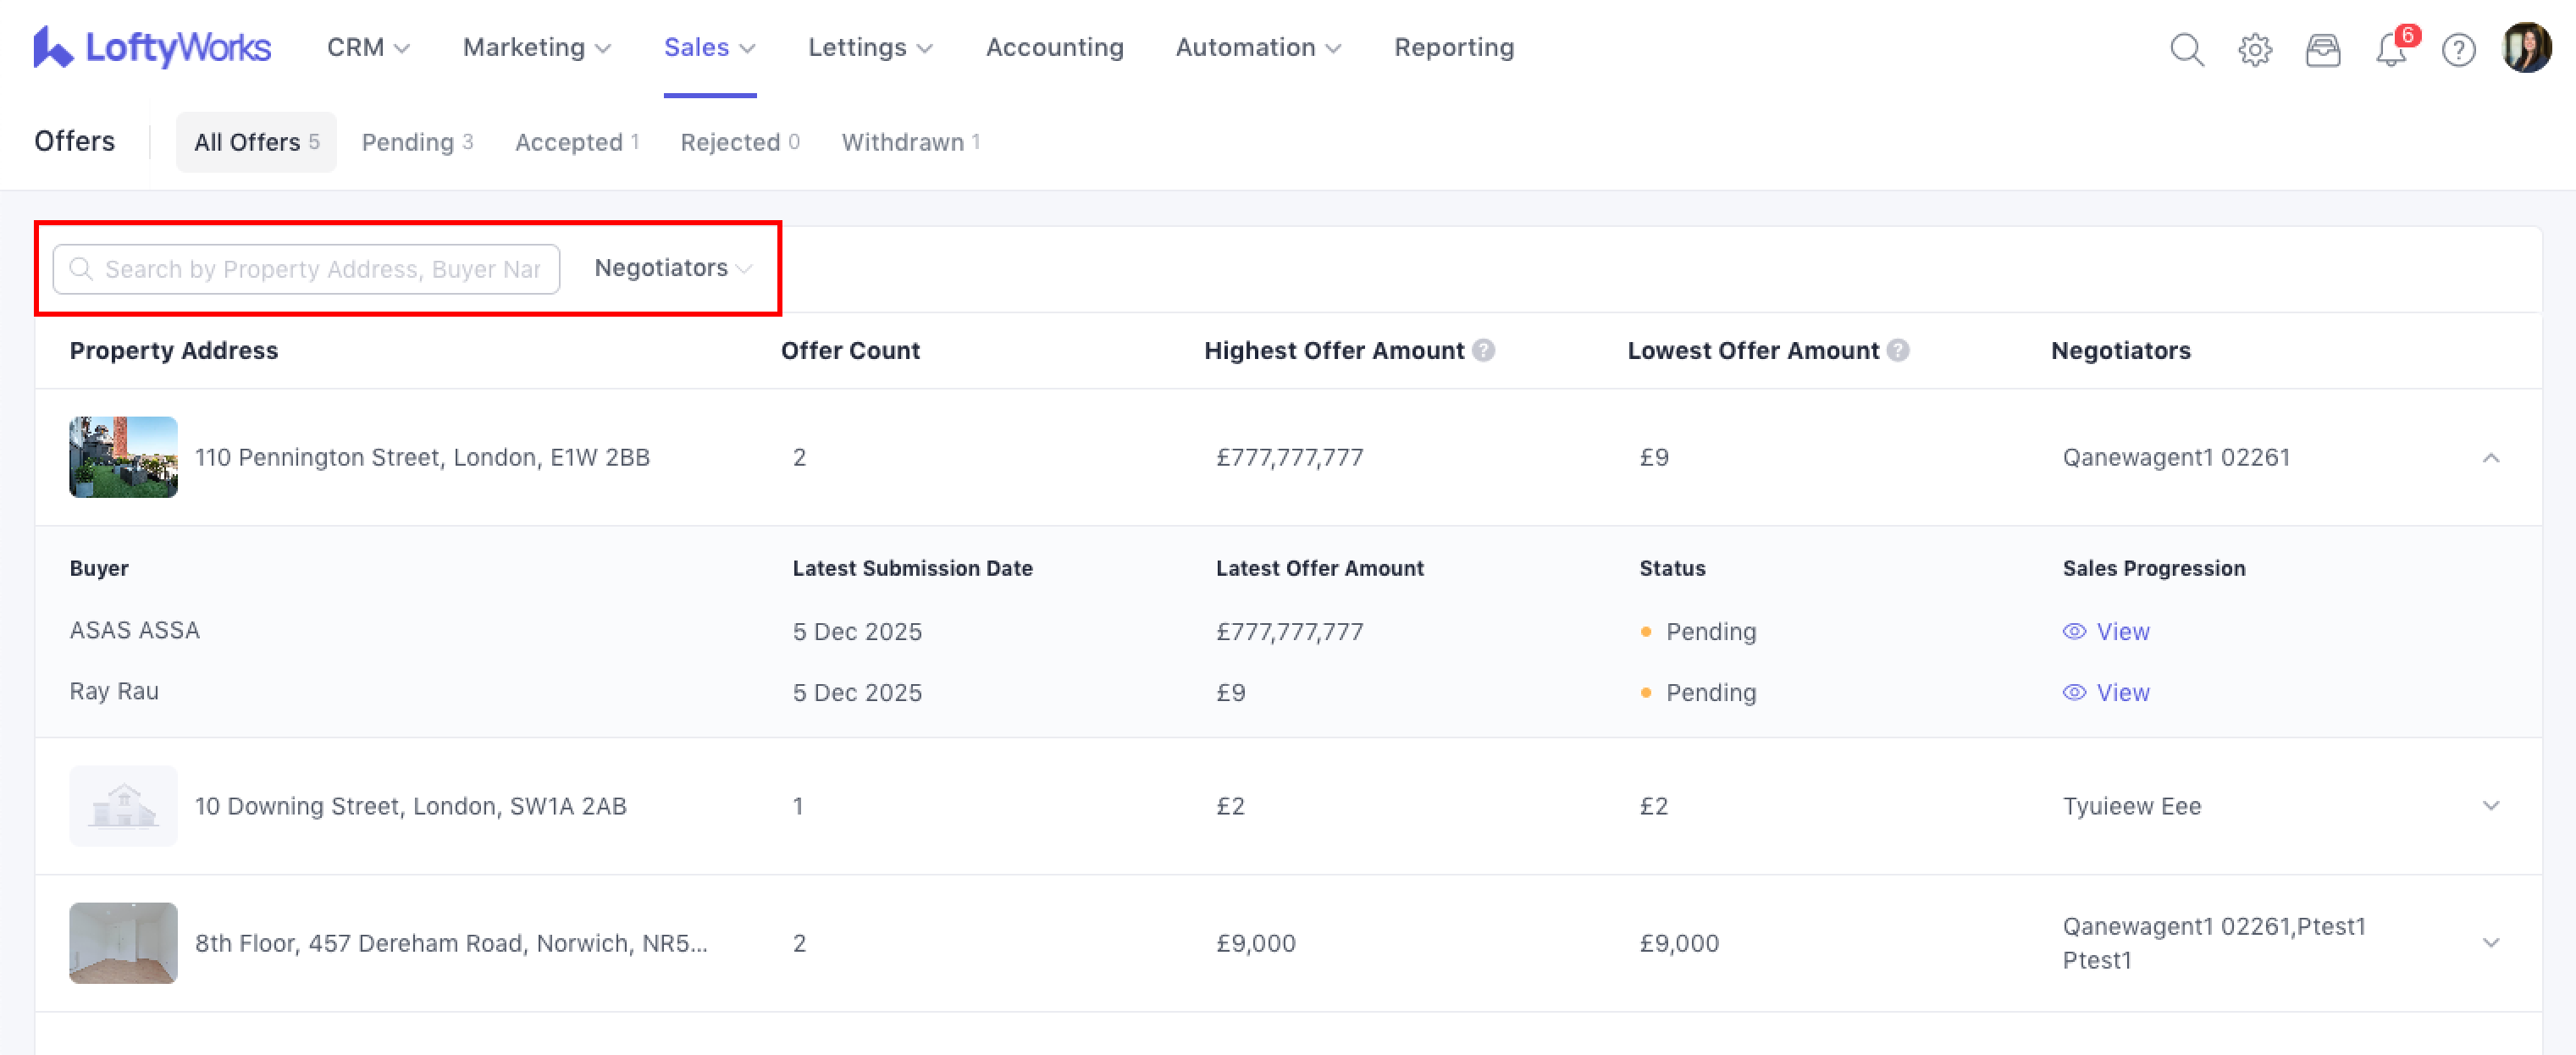The height and width of the screenshot is (1055, 2576).
Task: Open settings via the gear icon
Action: click(2254, 49)
